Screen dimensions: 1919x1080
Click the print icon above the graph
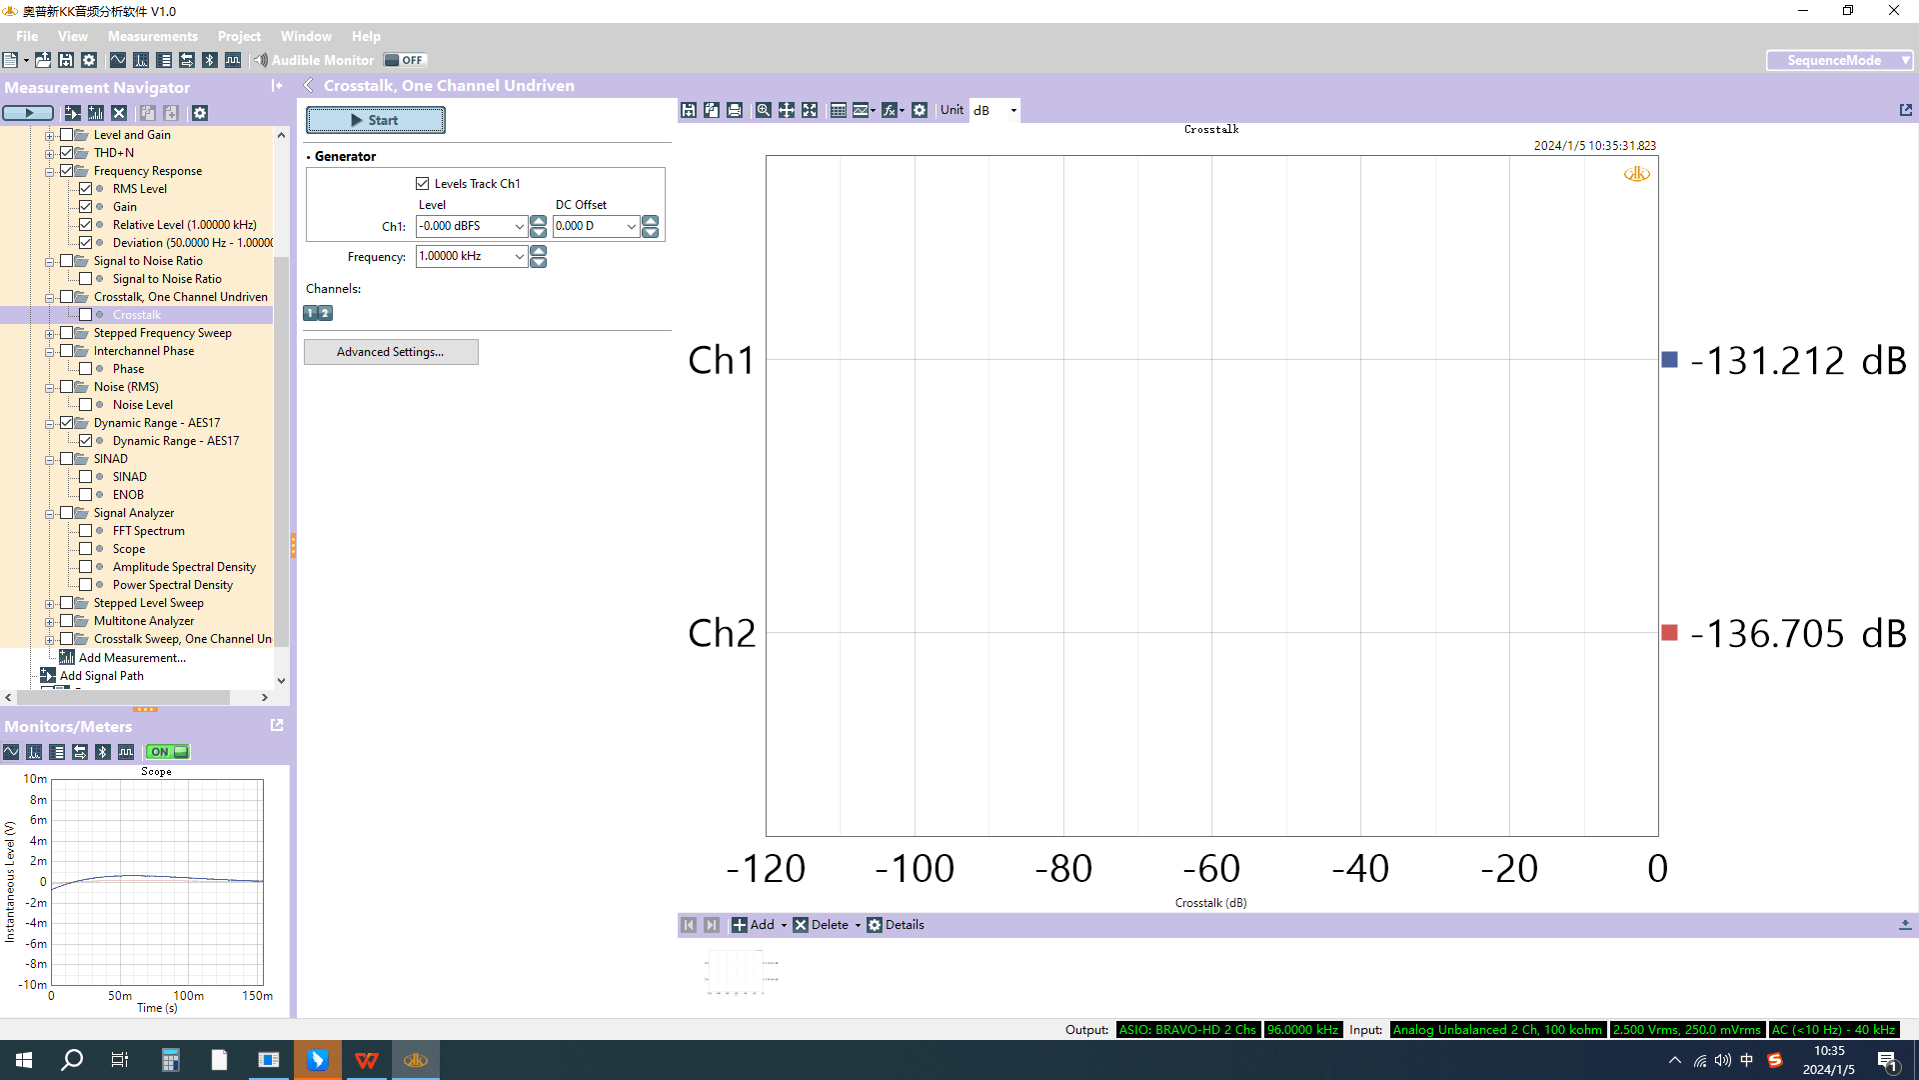735,110
